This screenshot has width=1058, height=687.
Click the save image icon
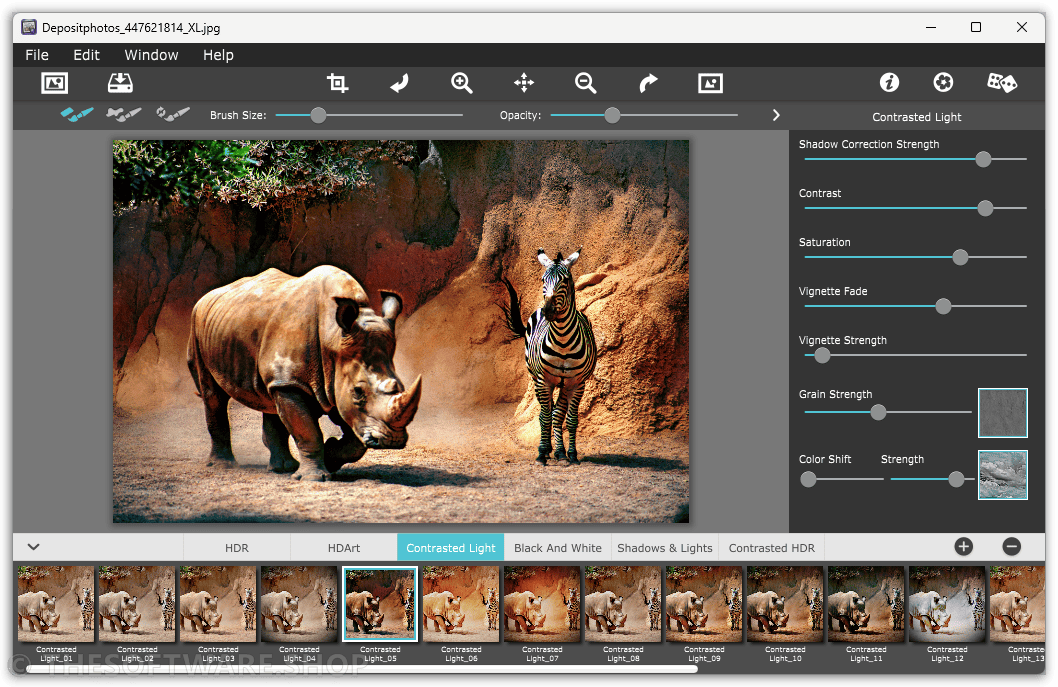point(120,83)
